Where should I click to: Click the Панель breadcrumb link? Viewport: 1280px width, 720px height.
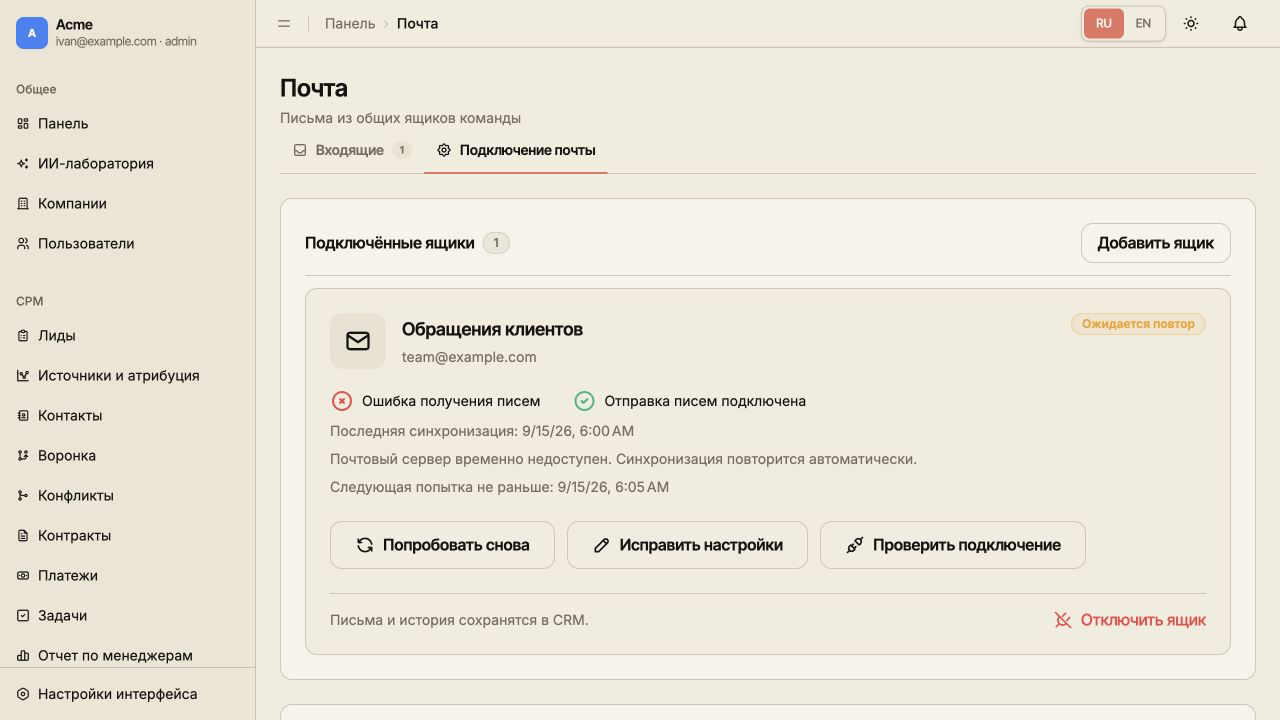(350, 23)
